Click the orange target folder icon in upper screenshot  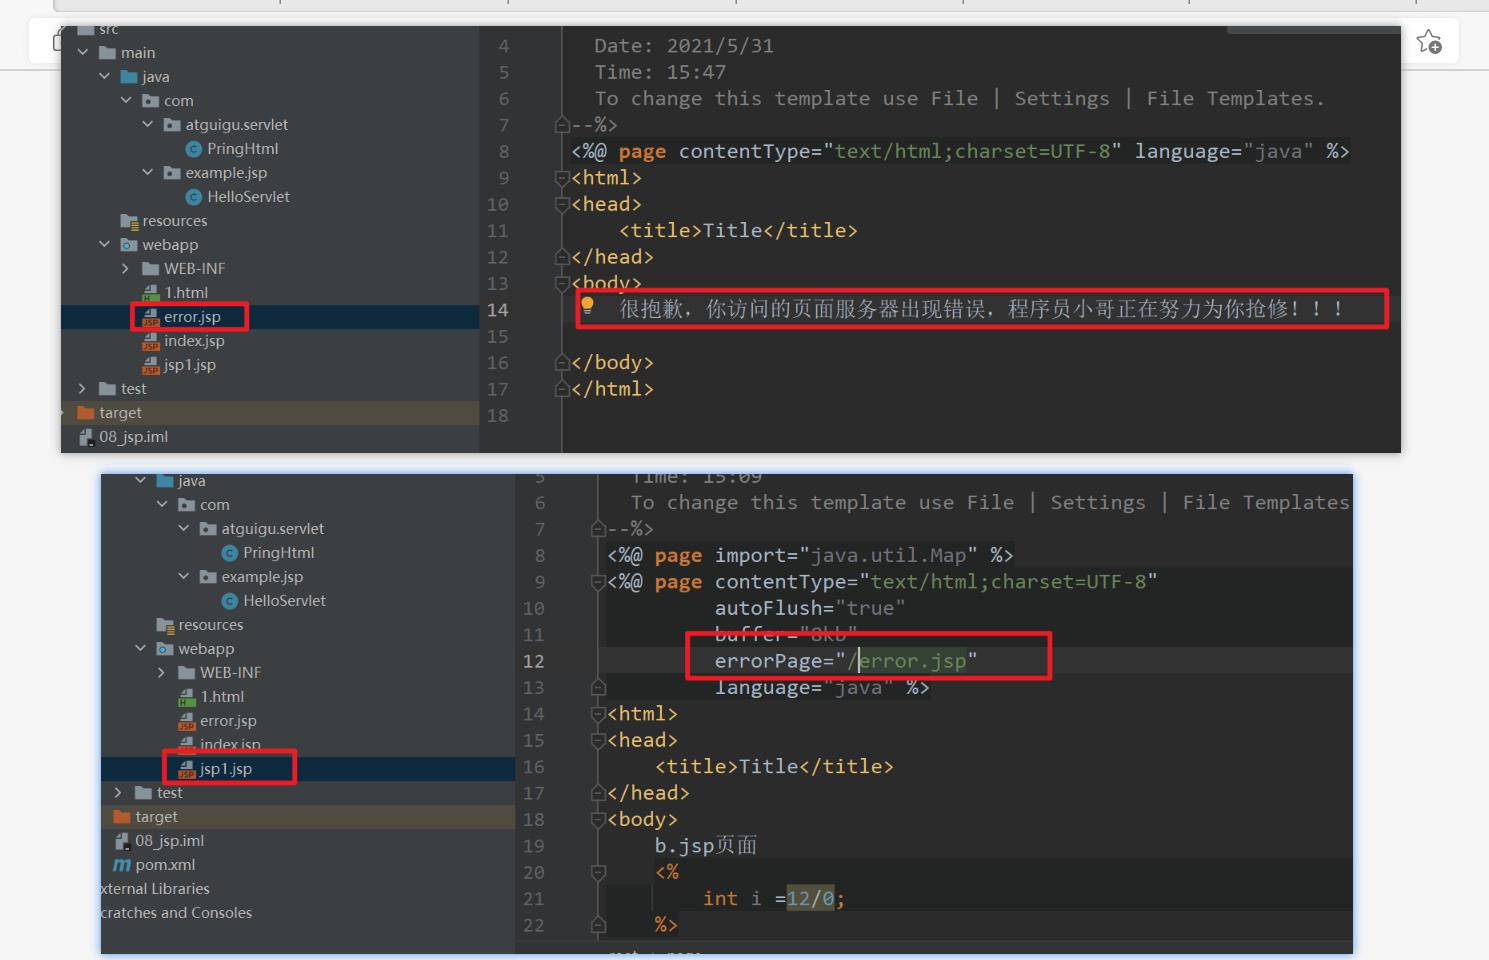[86, 413]
